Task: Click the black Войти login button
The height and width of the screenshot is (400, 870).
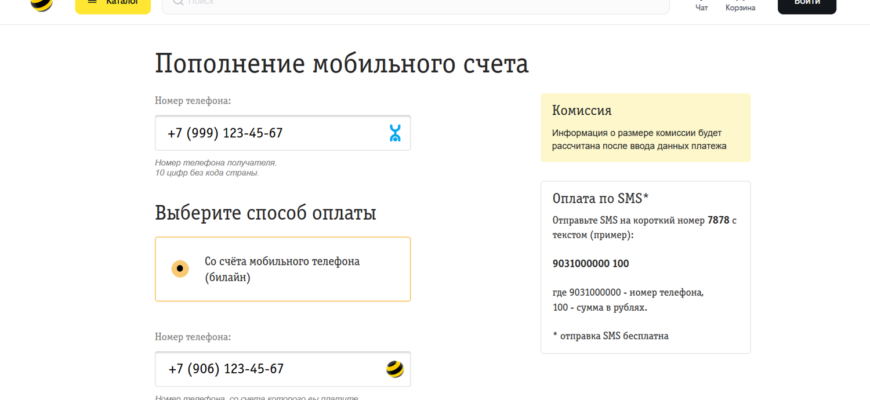Action: coord(807,4)
